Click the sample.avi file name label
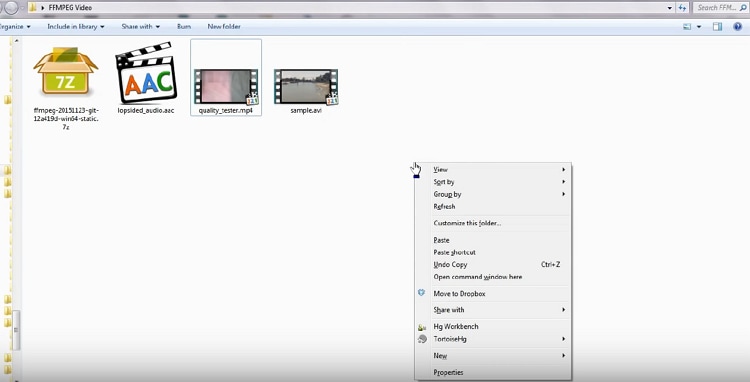The image size is (750, 382). point(306,110)
